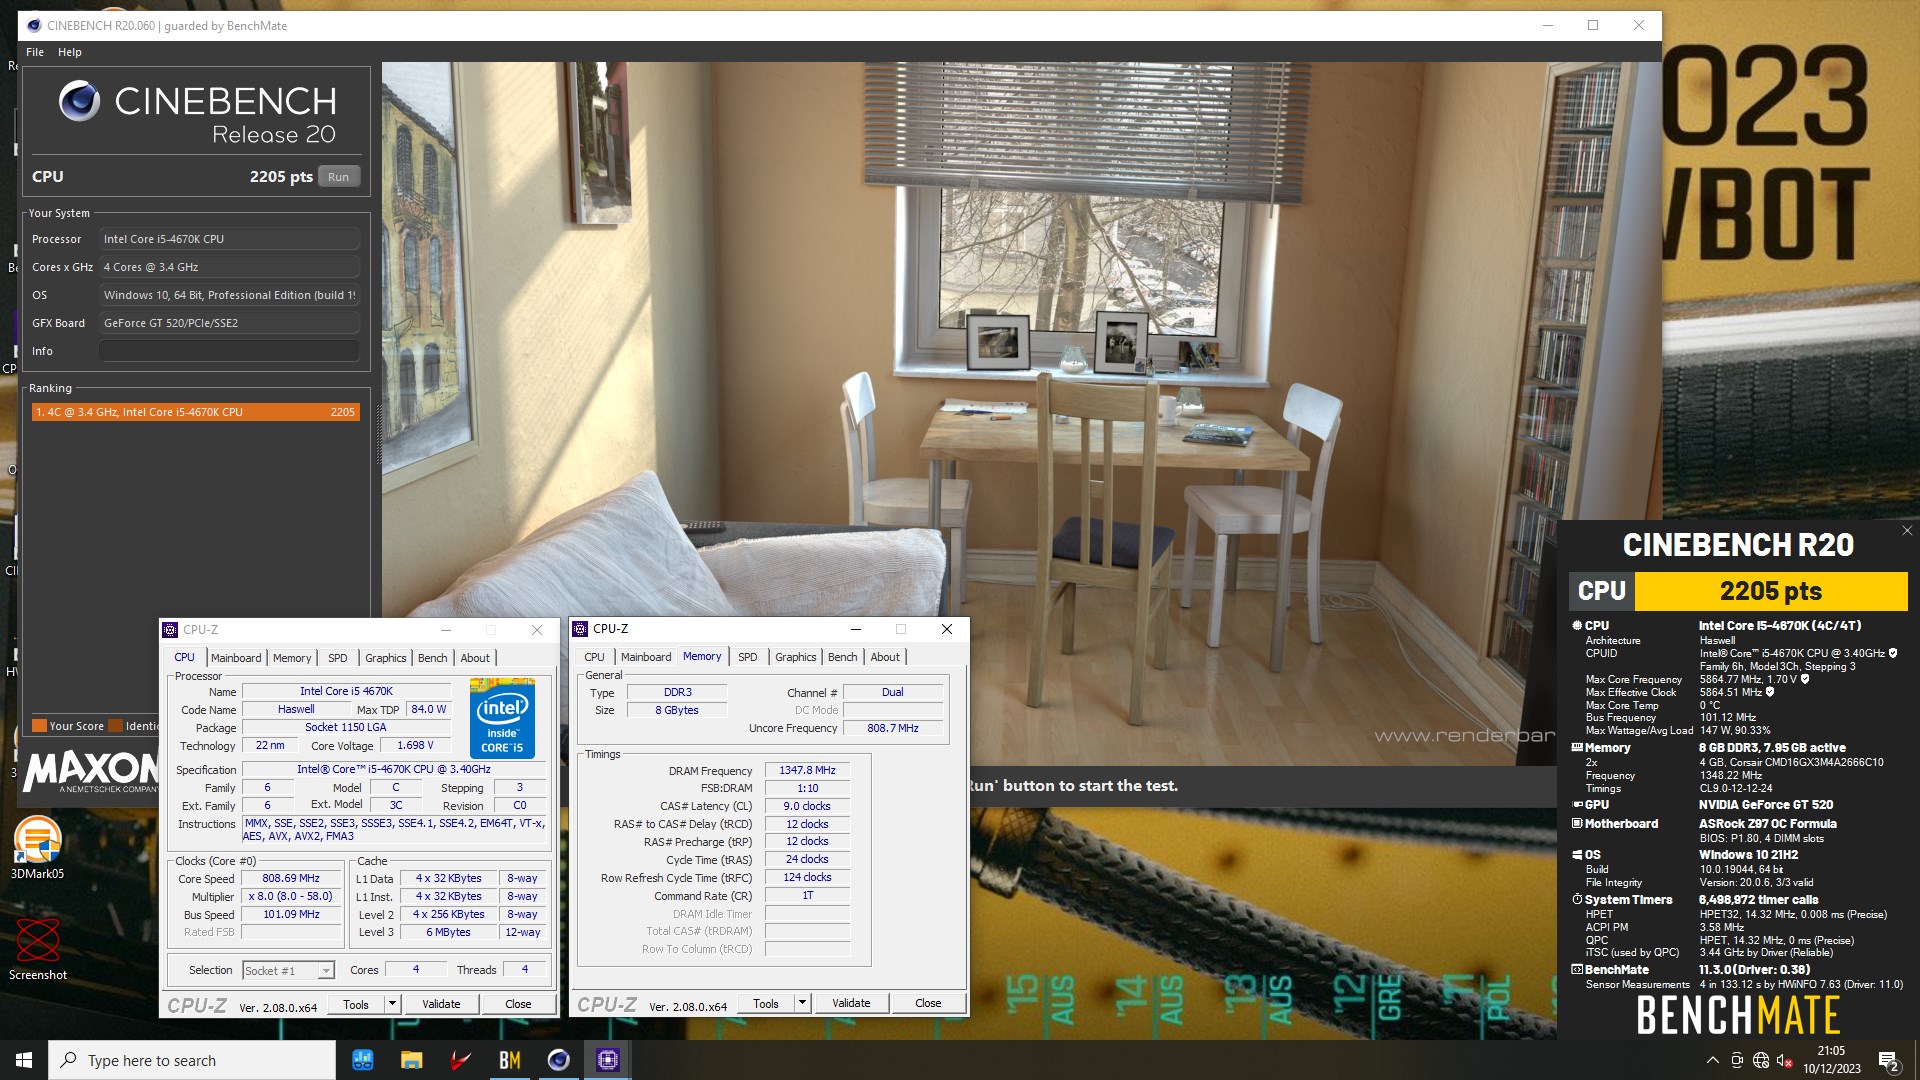Open Mainboard tab in right CPU-Z window
This screenshot has width=1920, height=1080.
(x=646, y=657)
